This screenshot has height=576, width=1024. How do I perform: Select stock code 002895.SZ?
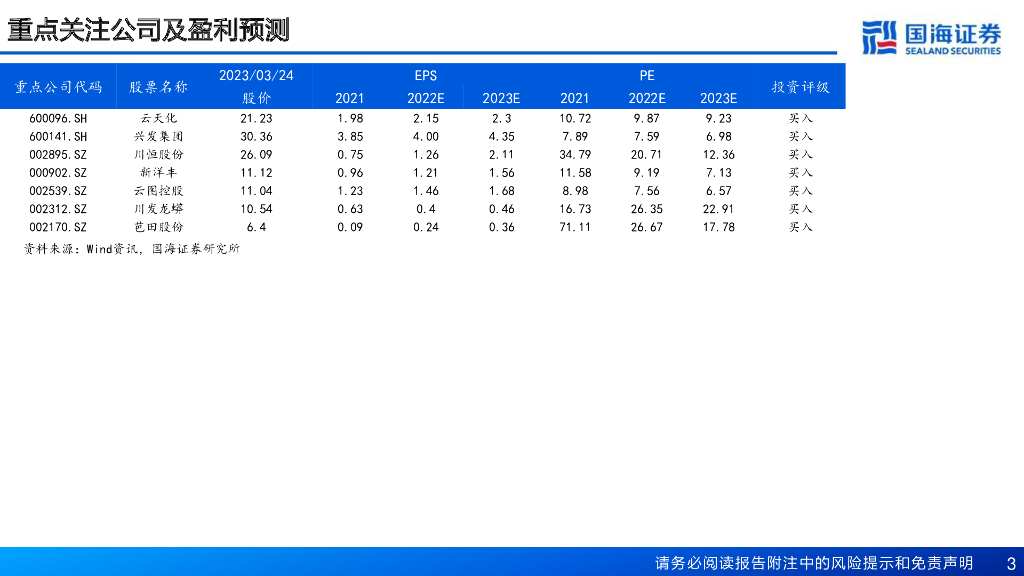tap(58, 155)
